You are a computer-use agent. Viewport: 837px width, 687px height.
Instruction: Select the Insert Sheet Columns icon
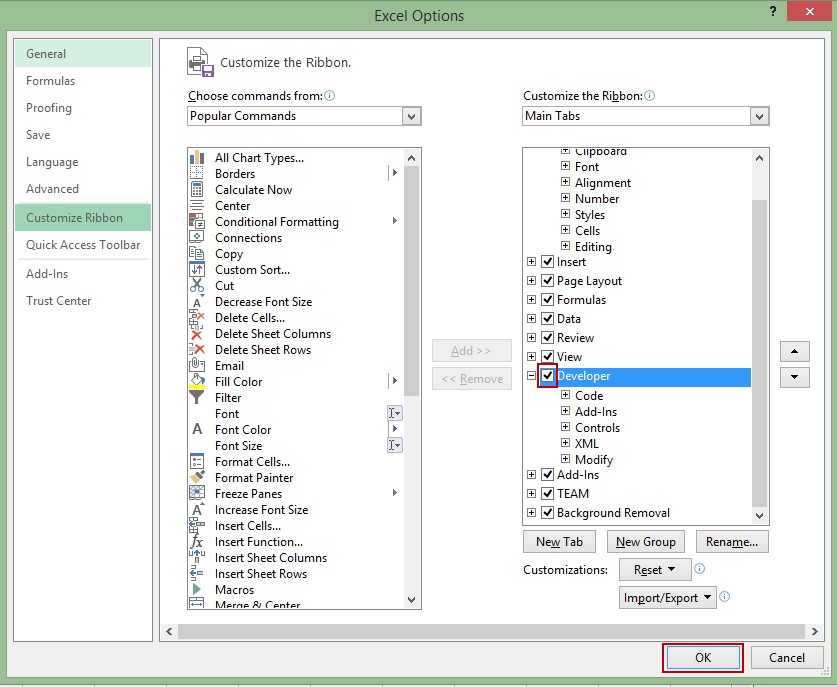point(197,557)
